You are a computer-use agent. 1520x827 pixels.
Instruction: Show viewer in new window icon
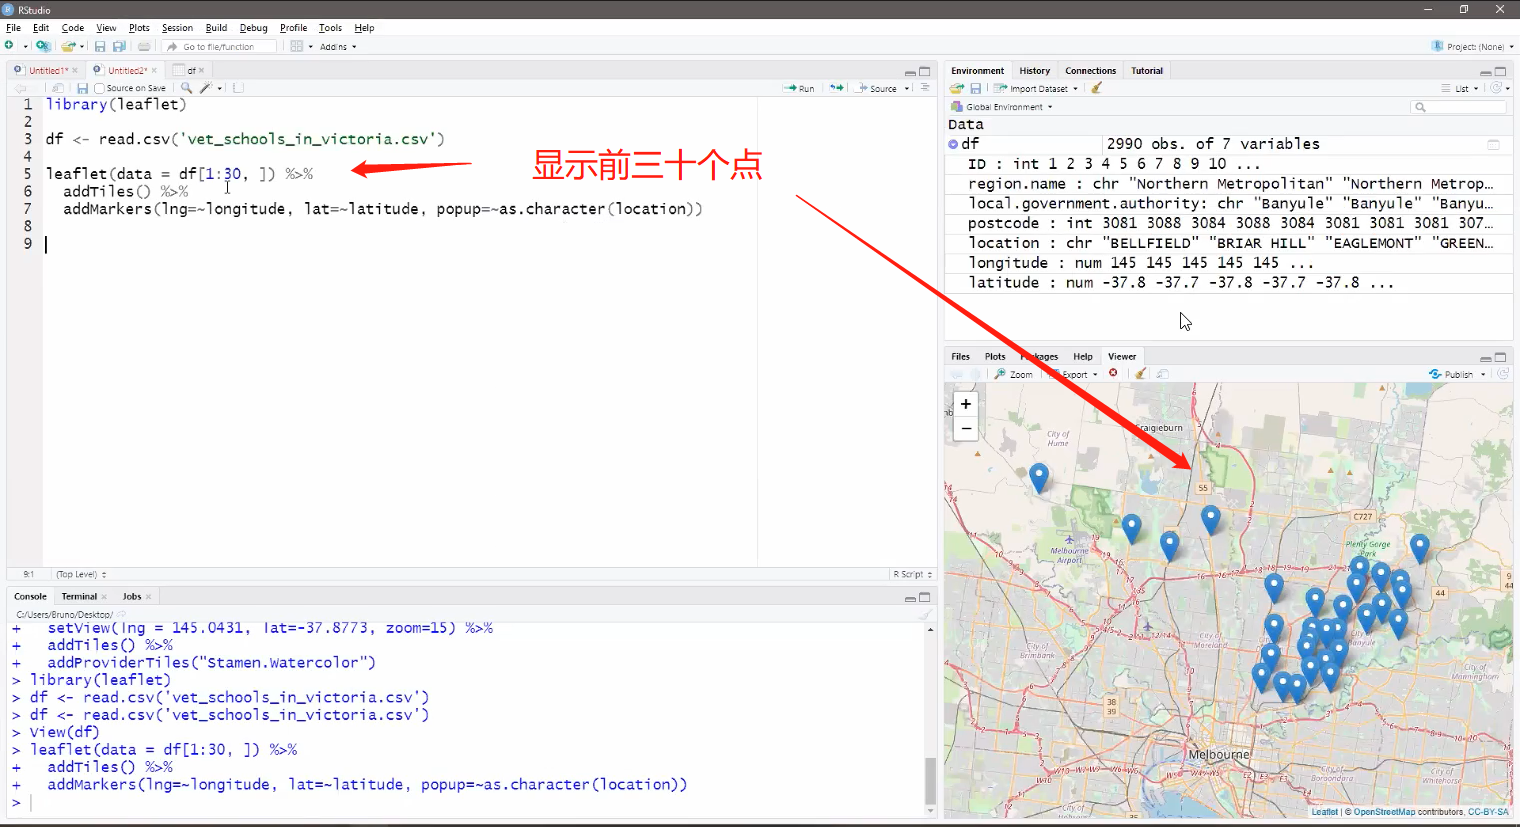coord(1163,374)
